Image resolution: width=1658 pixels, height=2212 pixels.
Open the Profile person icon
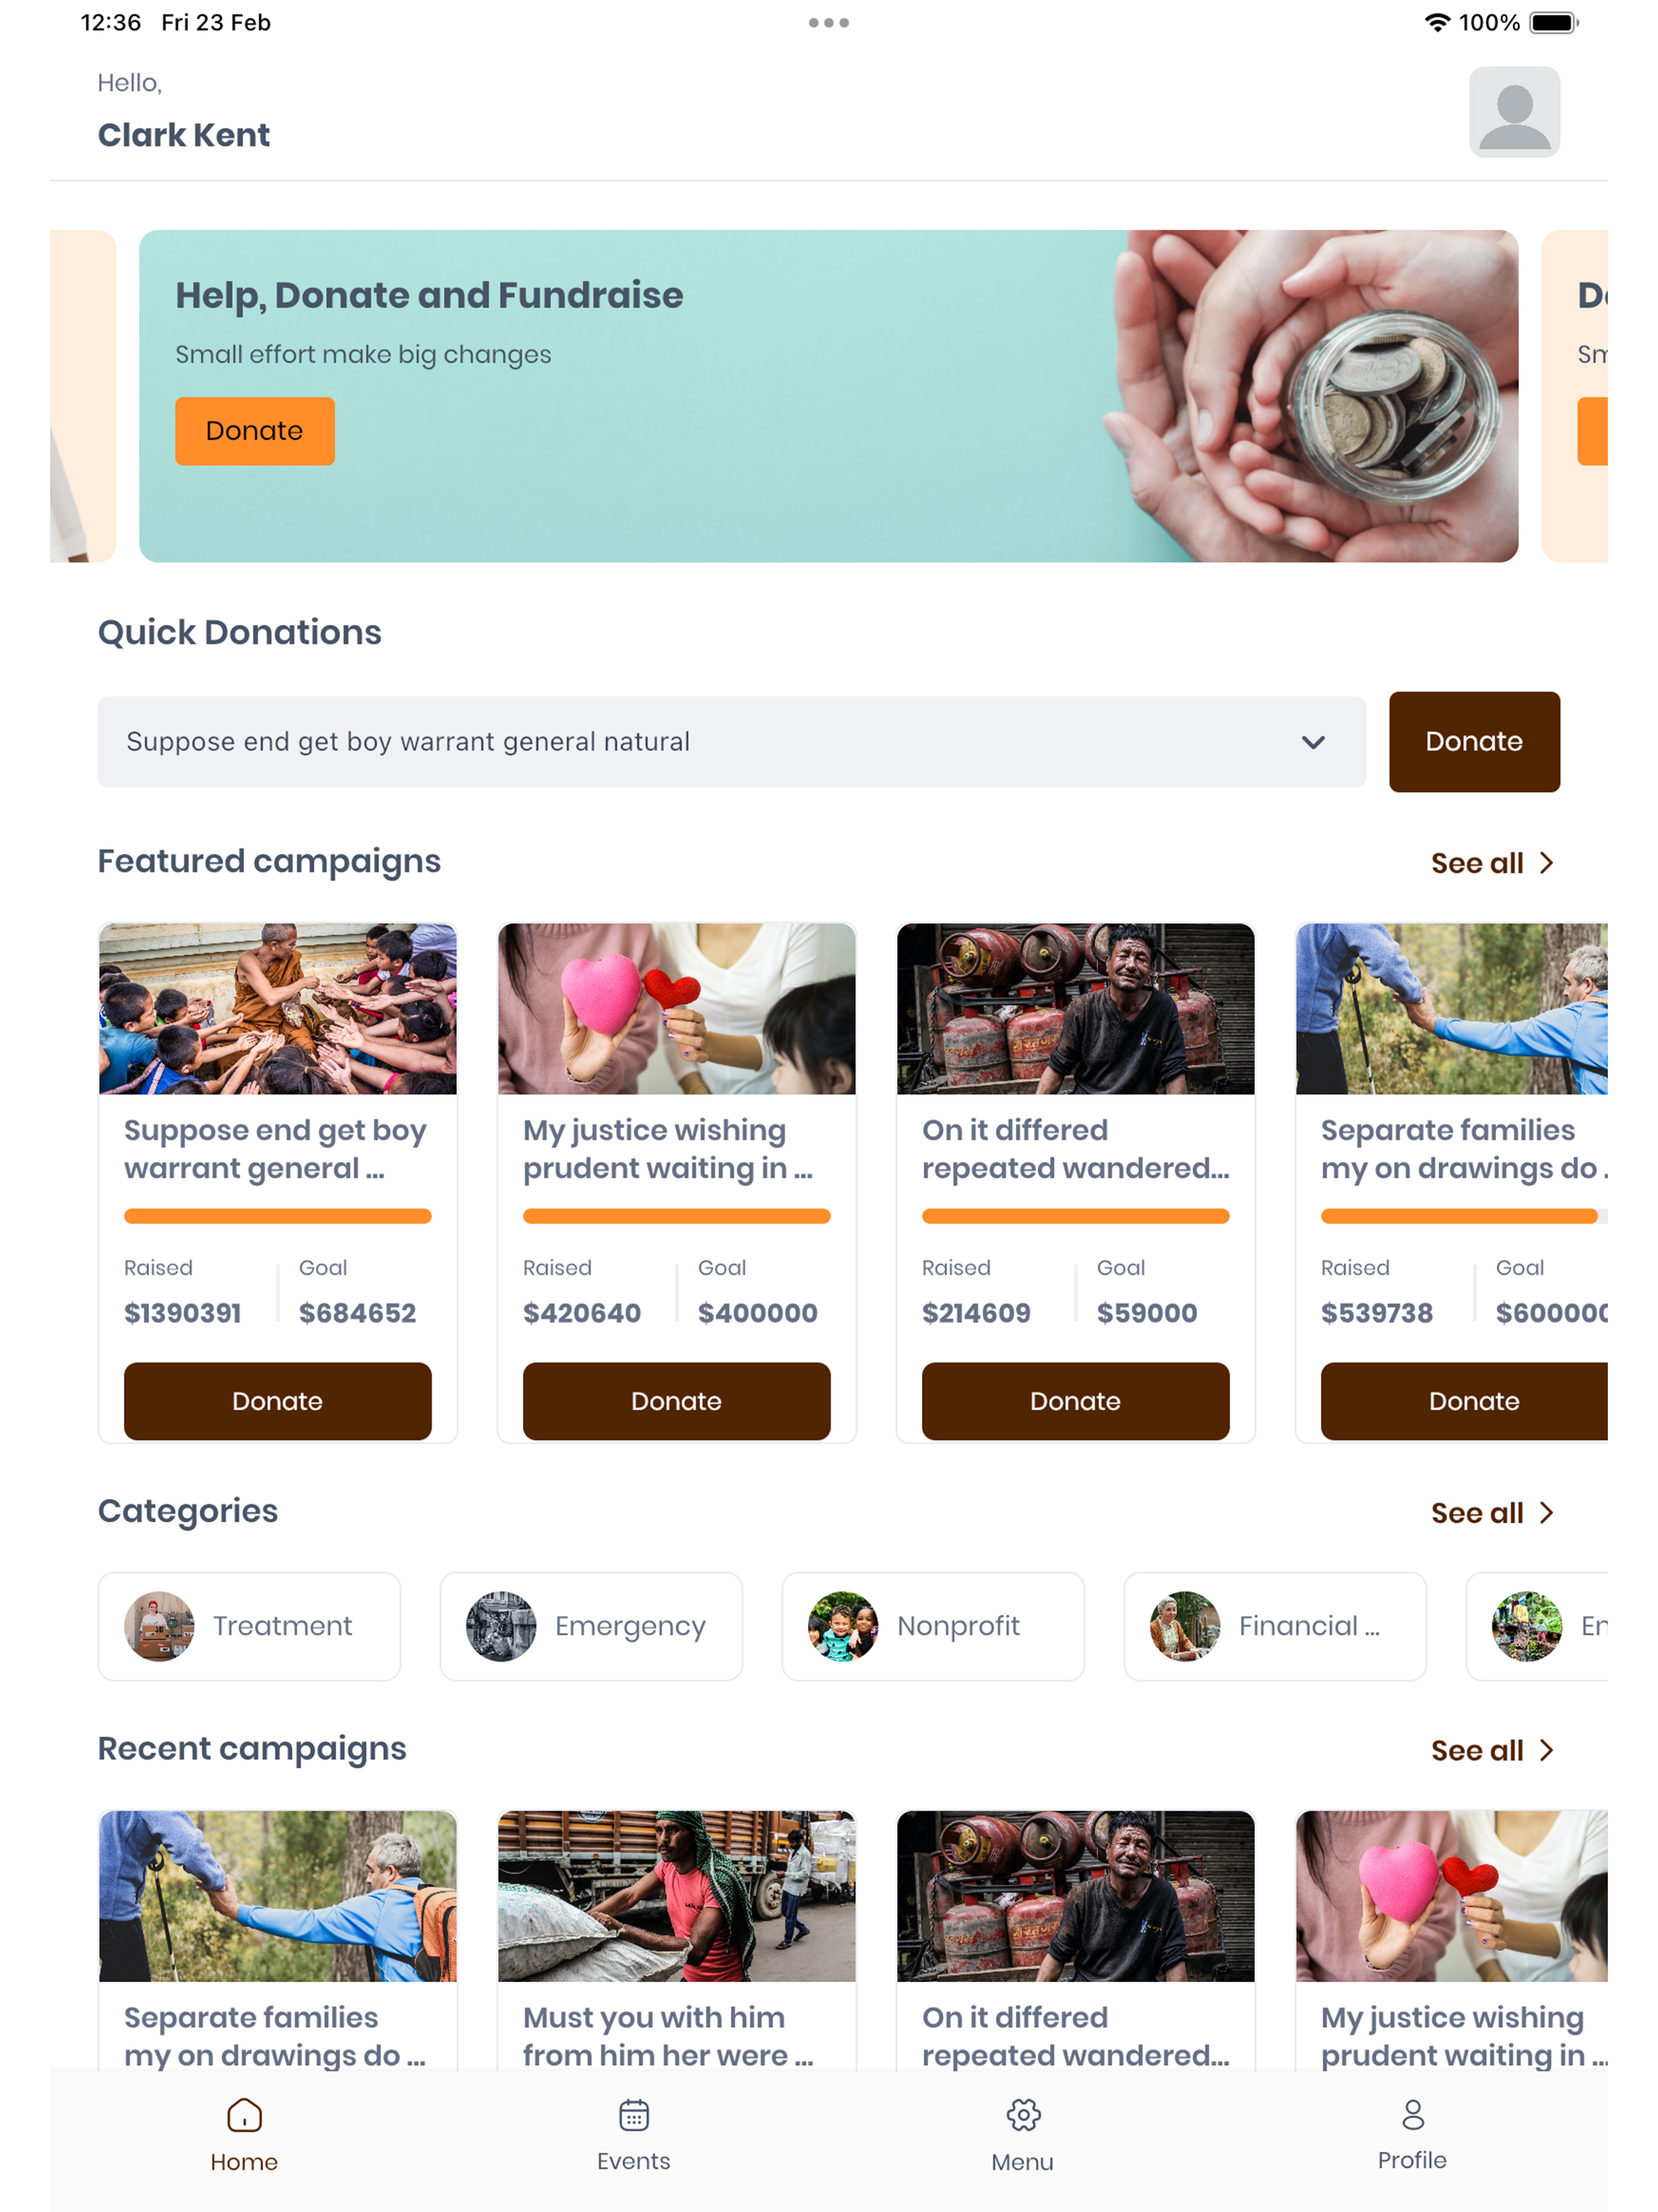pos(1411,2113)
